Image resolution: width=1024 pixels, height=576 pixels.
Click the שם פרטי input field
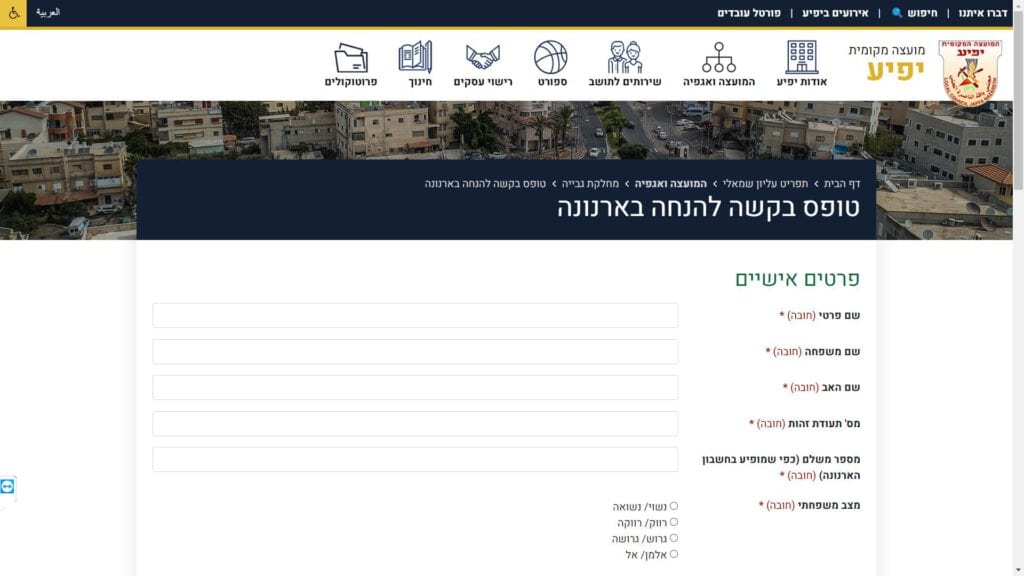click(x=415, y=316)
